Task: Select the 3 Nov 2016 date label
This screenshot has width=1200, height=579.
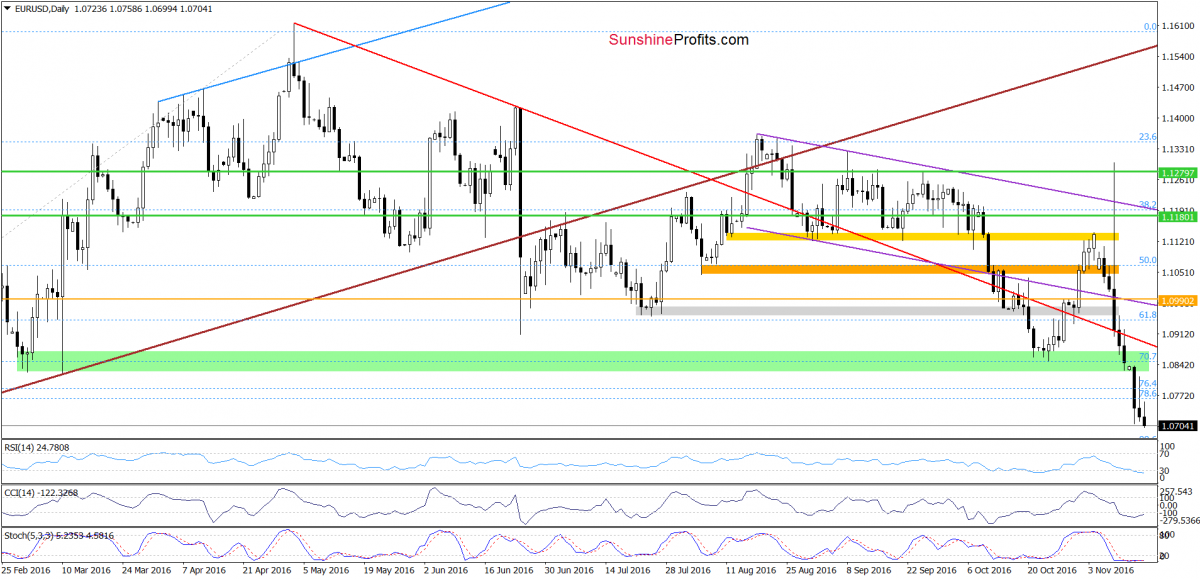Action: coord(1110,569)
